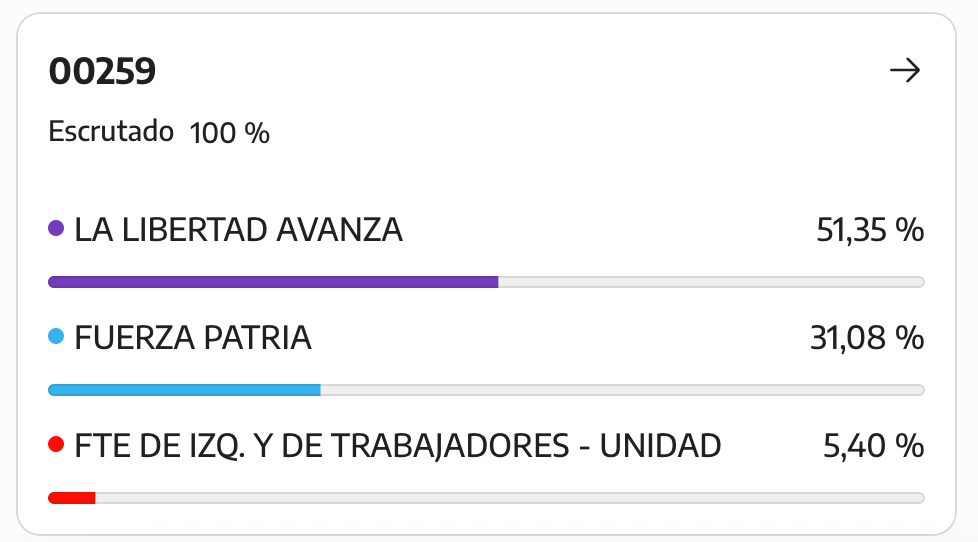Click the 5,40 % result value

873,446
